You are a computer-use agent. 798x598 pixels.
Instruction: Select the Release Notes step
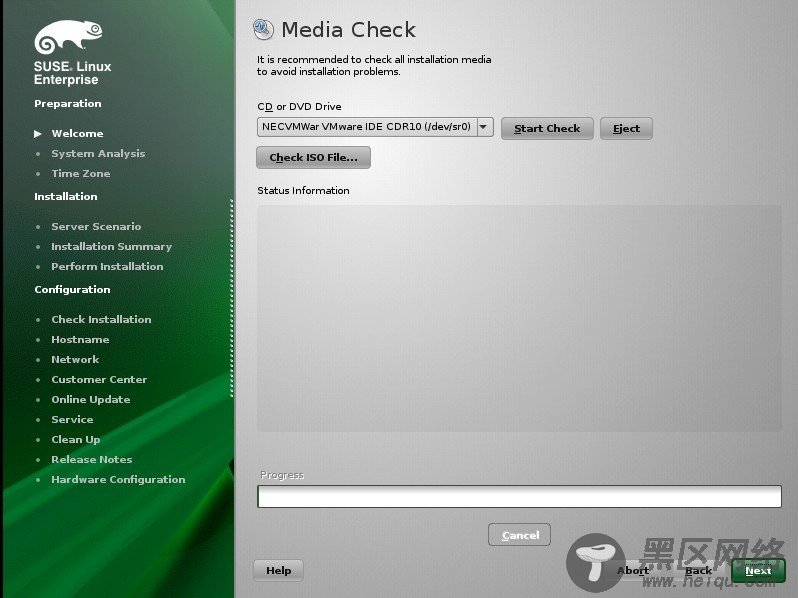(x=92, y=460)
